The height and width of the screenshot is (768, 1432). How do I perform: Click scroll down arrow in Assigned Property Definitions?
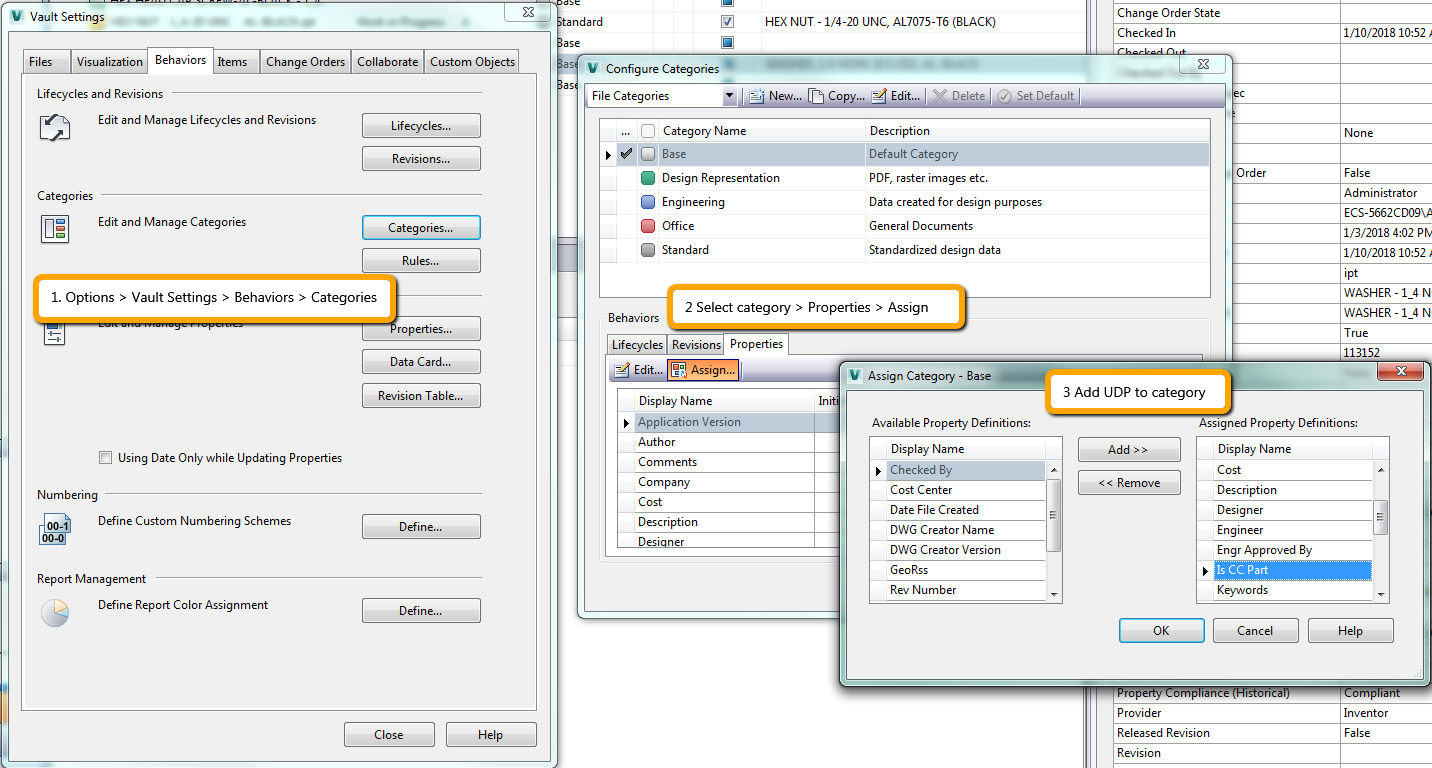[x=1381, y=594]
